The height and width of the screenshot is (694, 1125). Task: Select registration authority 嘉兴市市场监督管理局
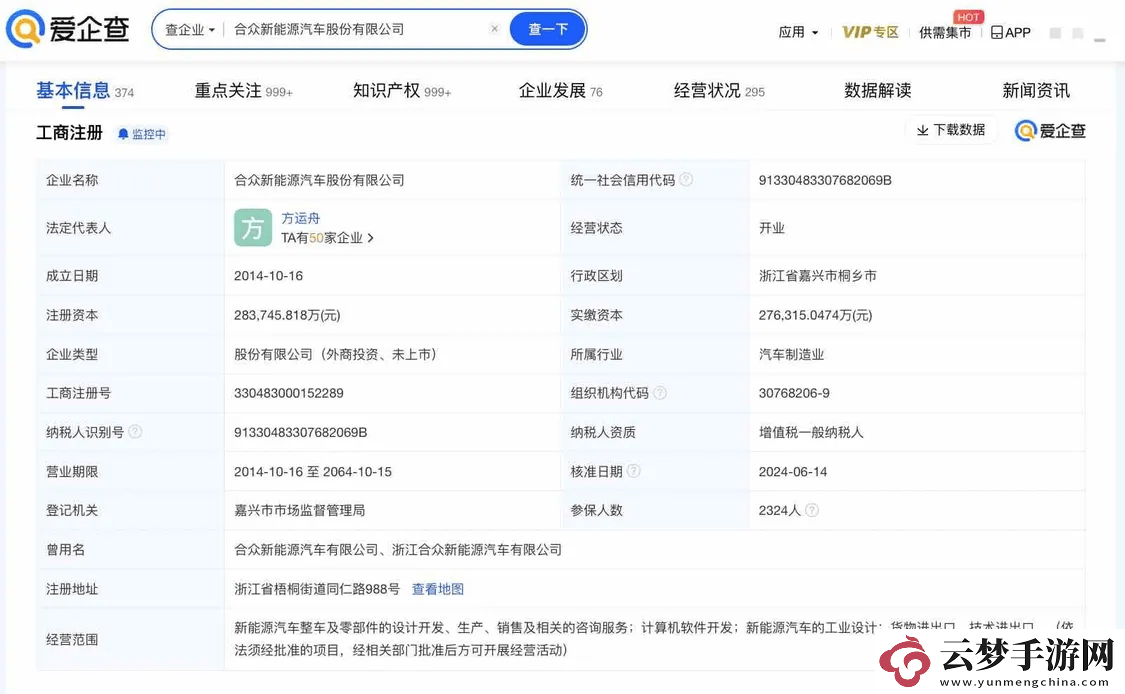[x=300, y=510]
